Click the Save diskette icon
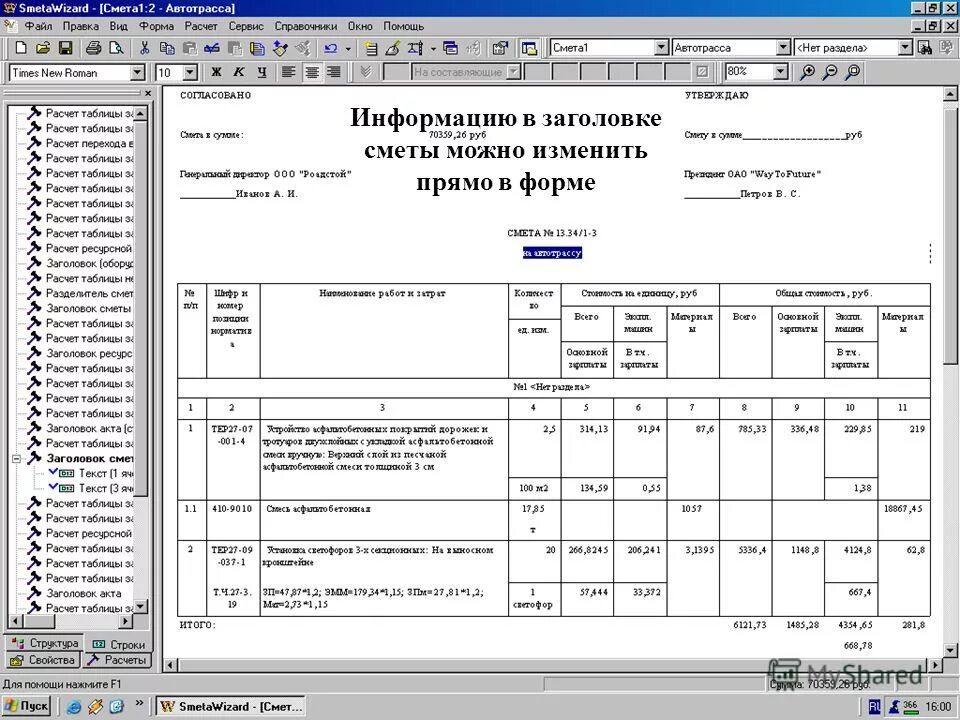Screen dimensions: 960x720 (x=66, y=47)
